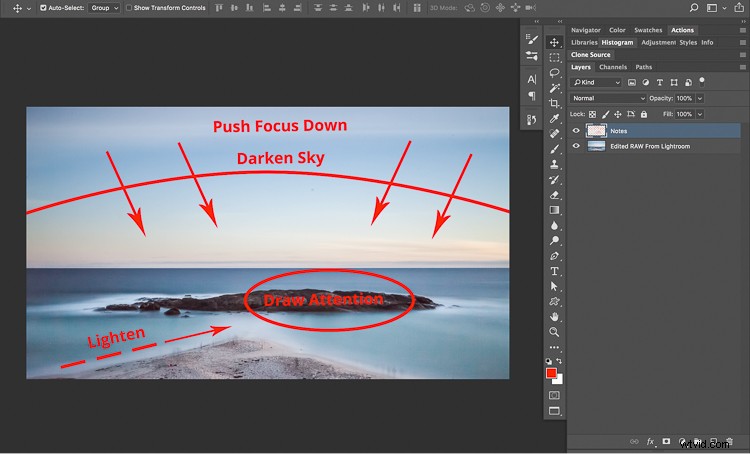Add a layer mask

coord(666,442)
